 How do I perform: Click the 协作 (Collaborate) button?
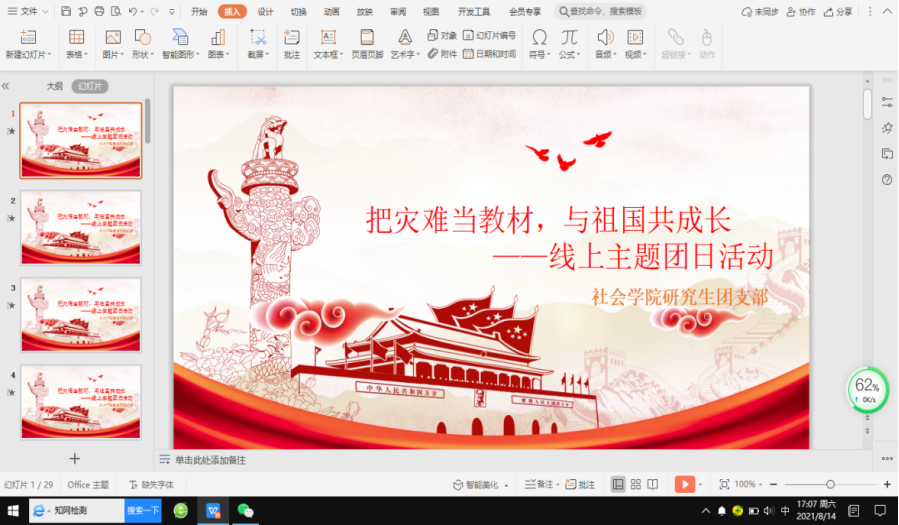click(x=800, y=11)
